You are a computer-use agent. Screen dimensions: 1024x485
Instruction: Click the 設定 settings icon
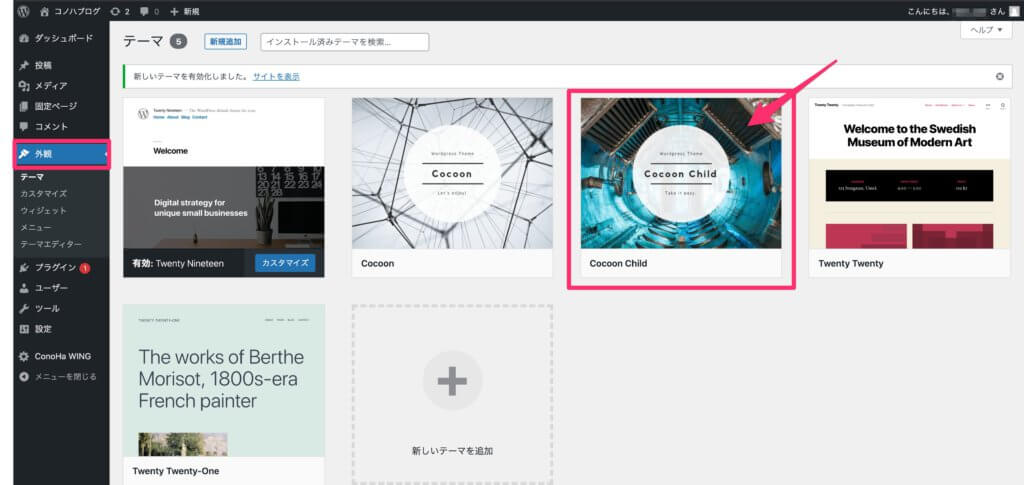click(x=24, y=329)
